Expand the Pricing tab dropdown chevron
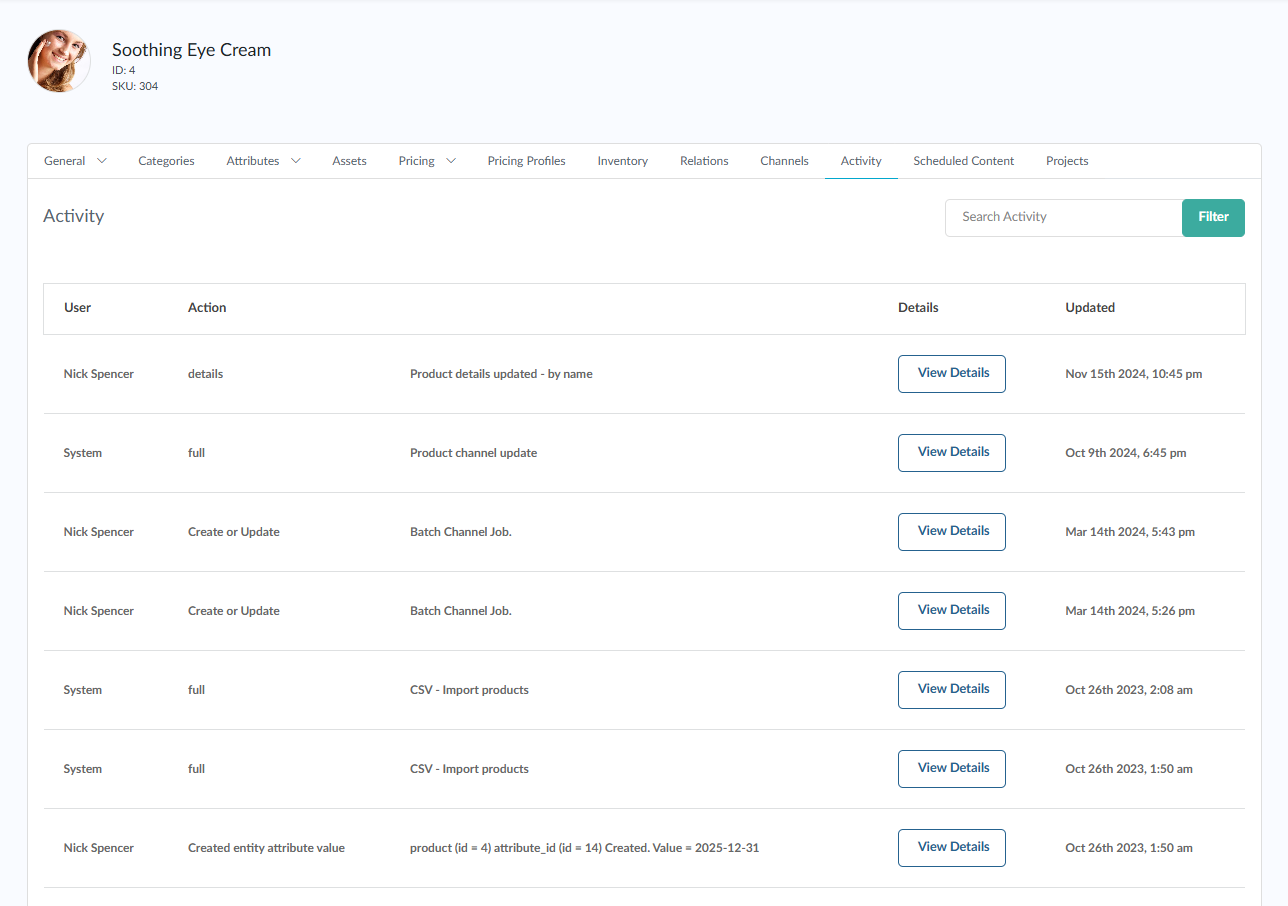Image resolution: width=1288 pixels, height=906 pixels. click(451, 161)
